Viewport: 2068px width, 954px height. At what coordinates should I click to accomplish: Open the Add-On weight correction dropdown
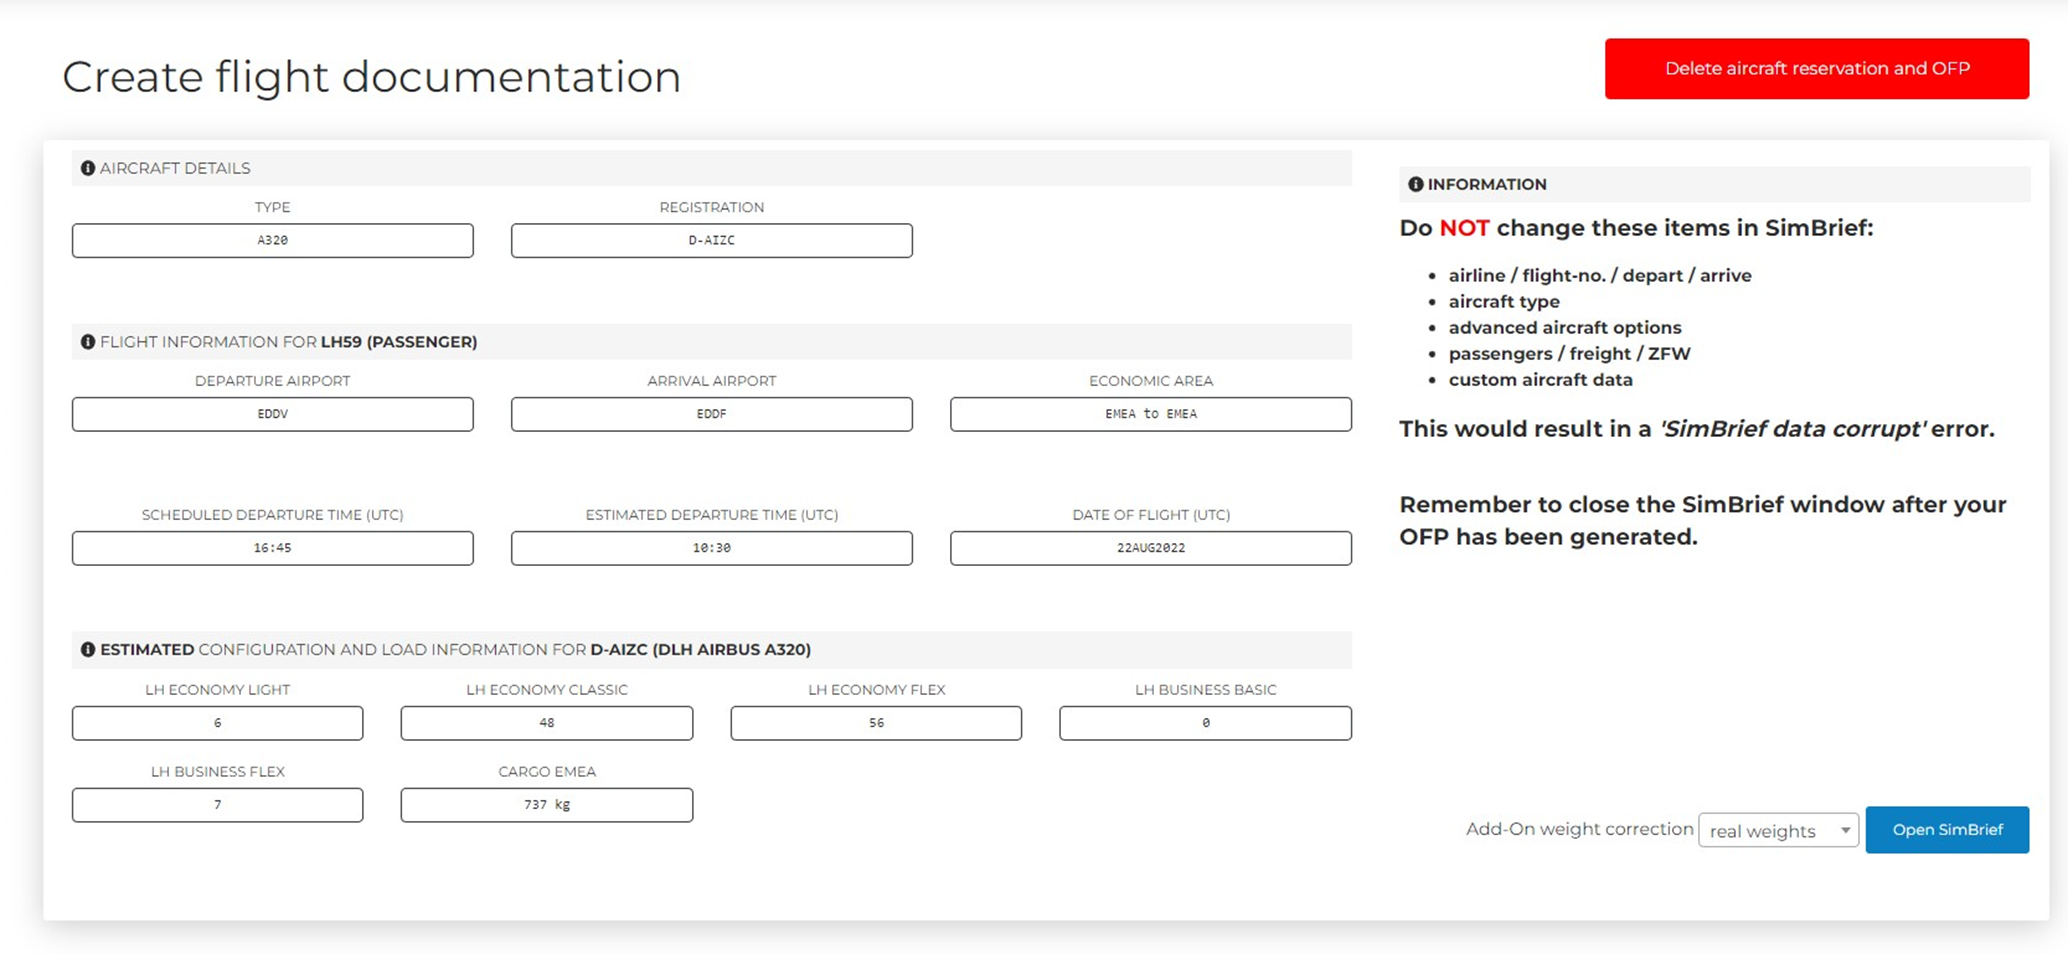pyautogui.click(x=1778, y=830)
